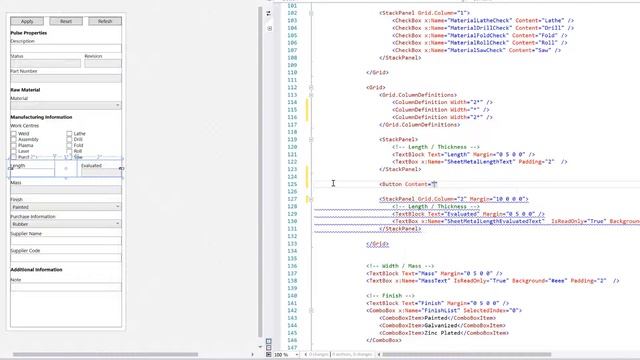Open the Finish dropdown showing Painted
640x360 pixels.
(66, 207)
